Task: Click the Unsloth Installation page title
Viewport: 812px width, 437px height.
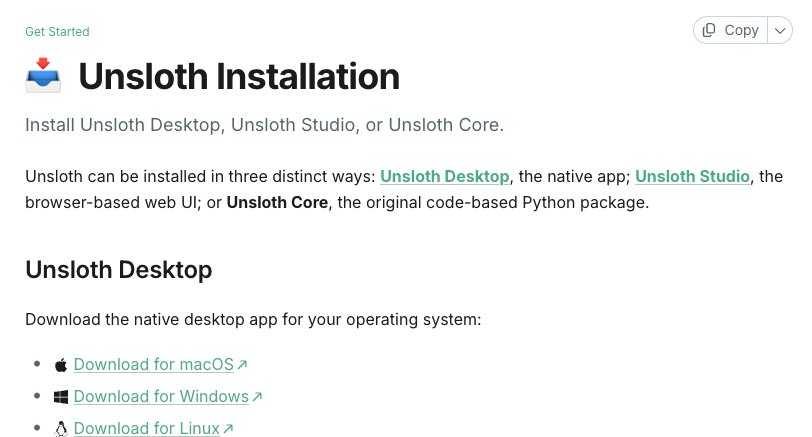Action: click(239, 77)
